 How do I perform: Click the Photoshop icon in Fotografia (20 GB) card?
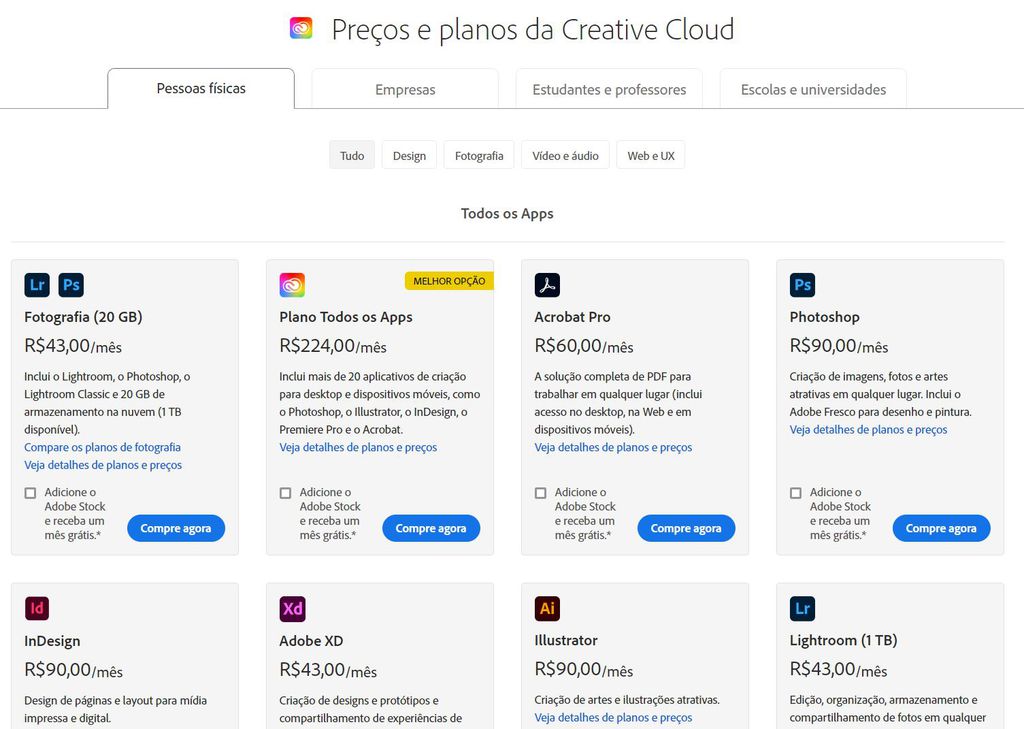coord(71,285)
